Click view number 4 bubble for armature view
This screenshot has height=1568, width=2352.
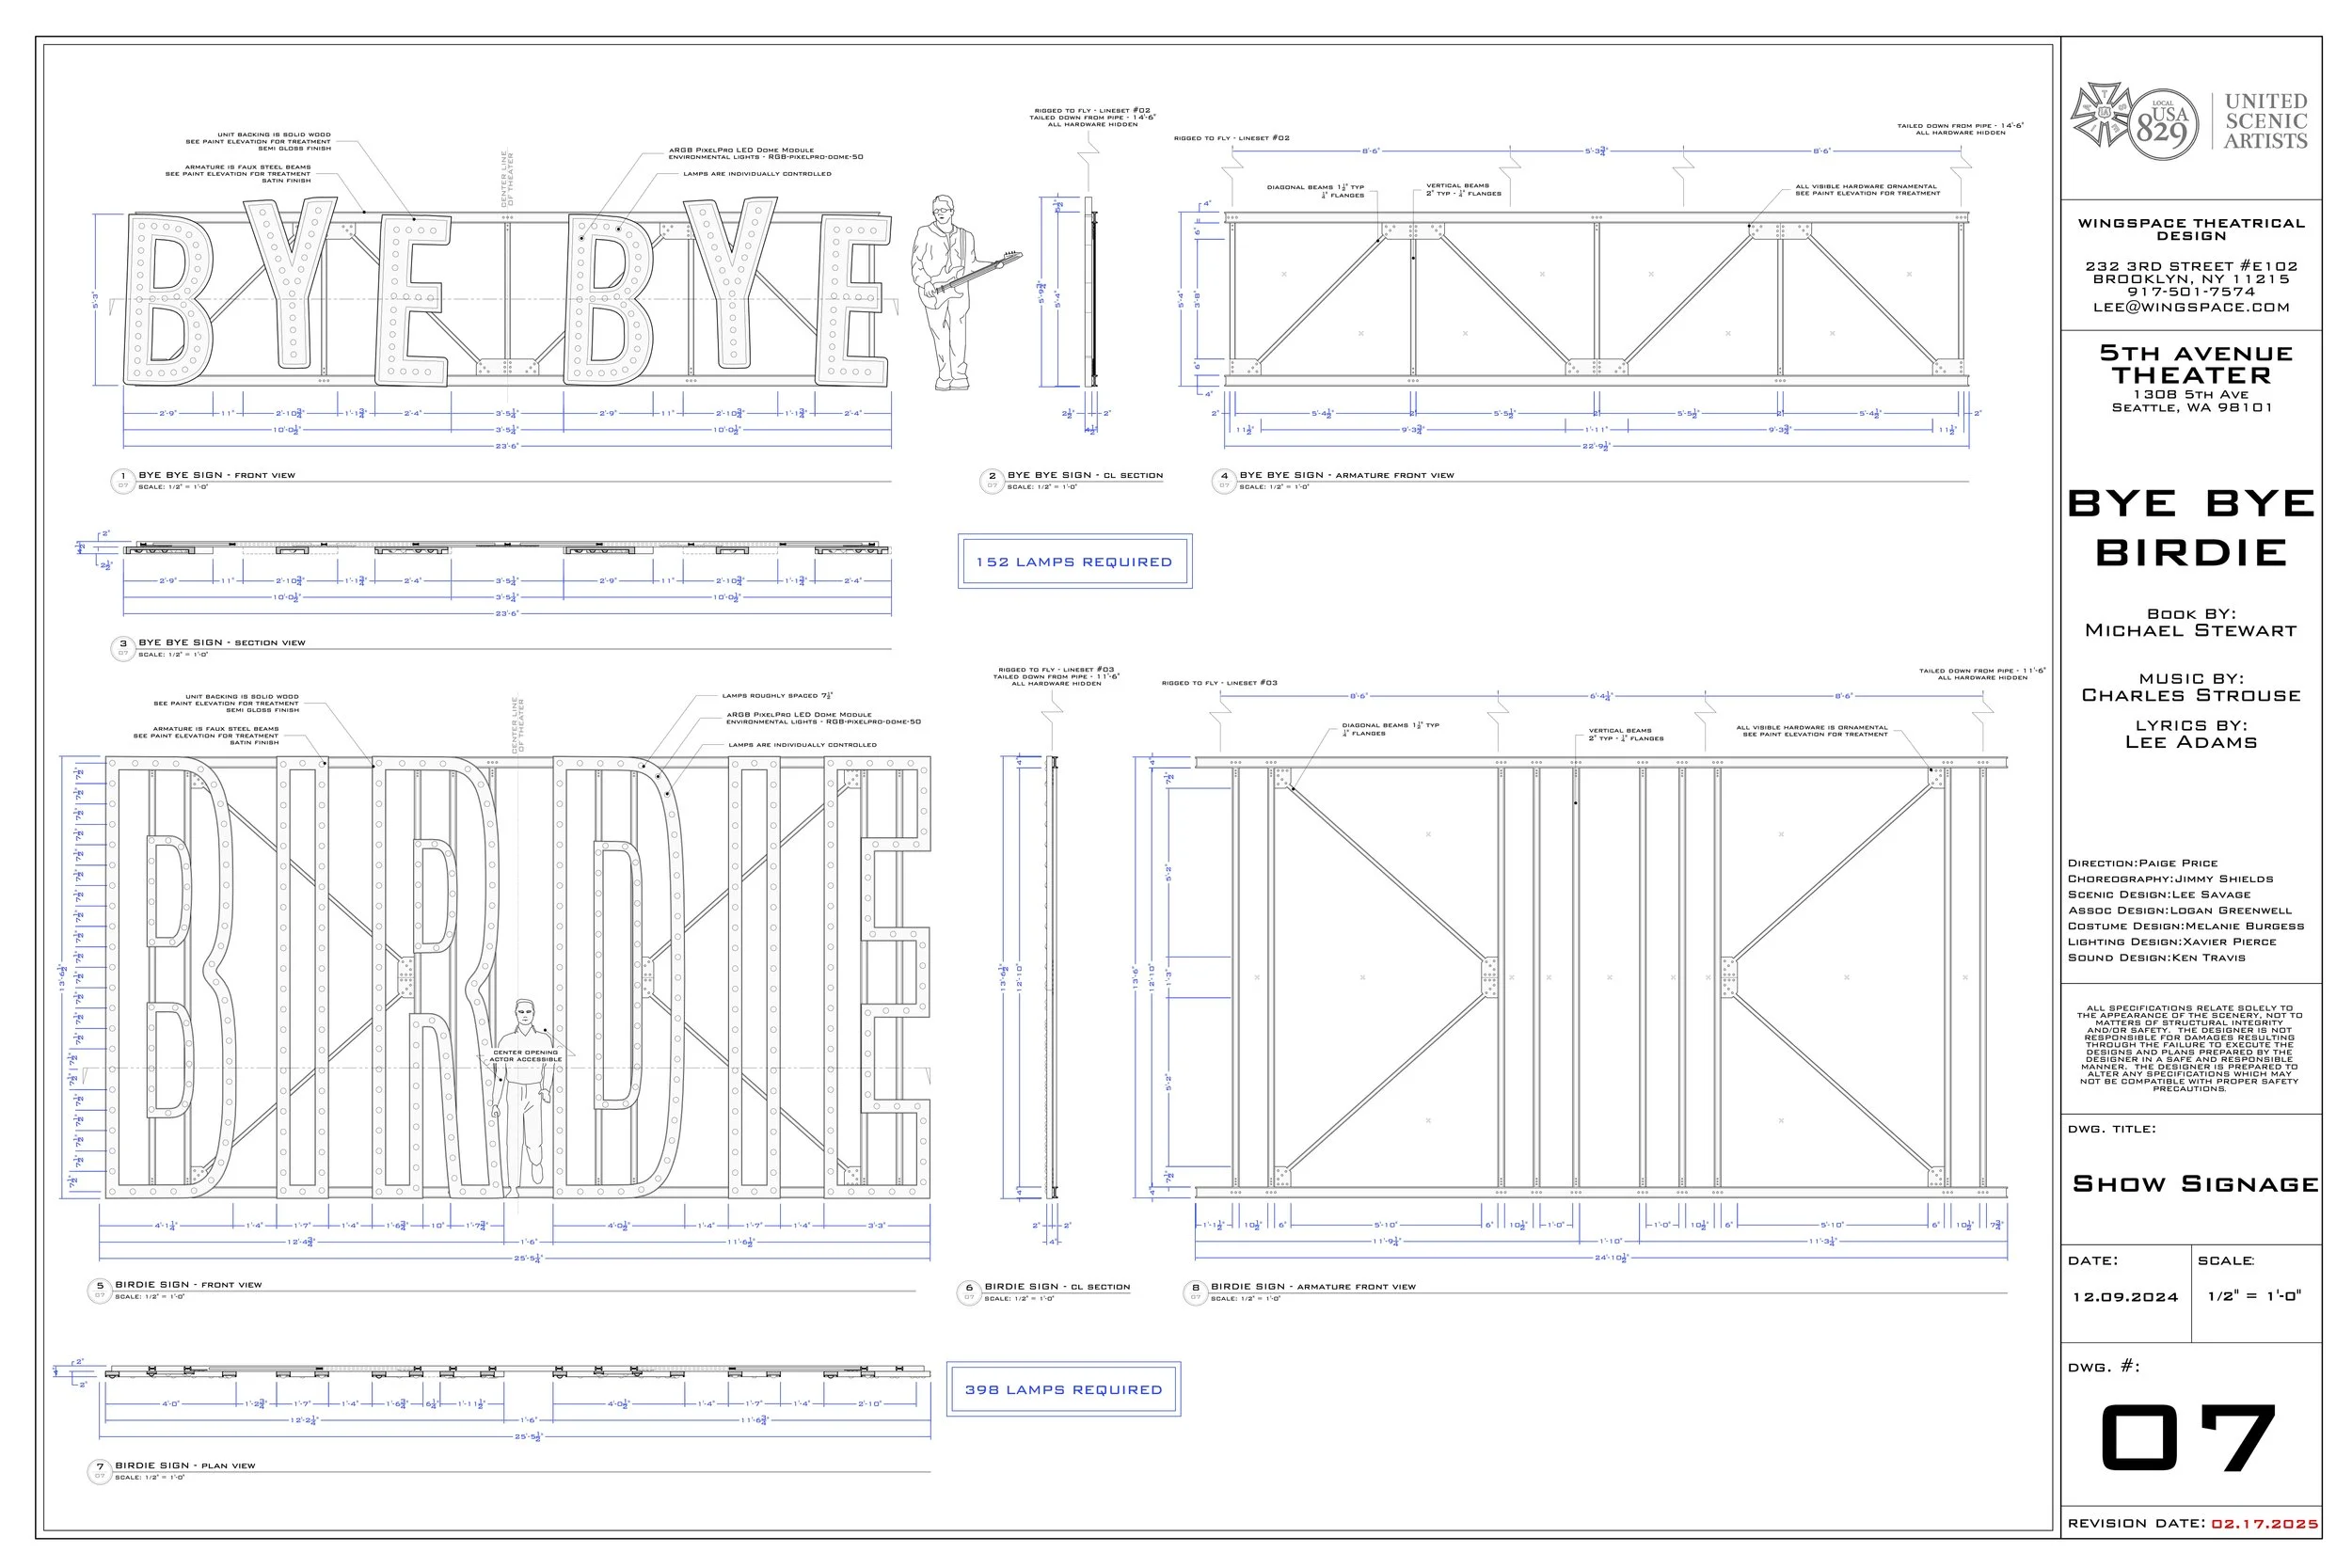pyautogui.click(x=1223, y=480)
